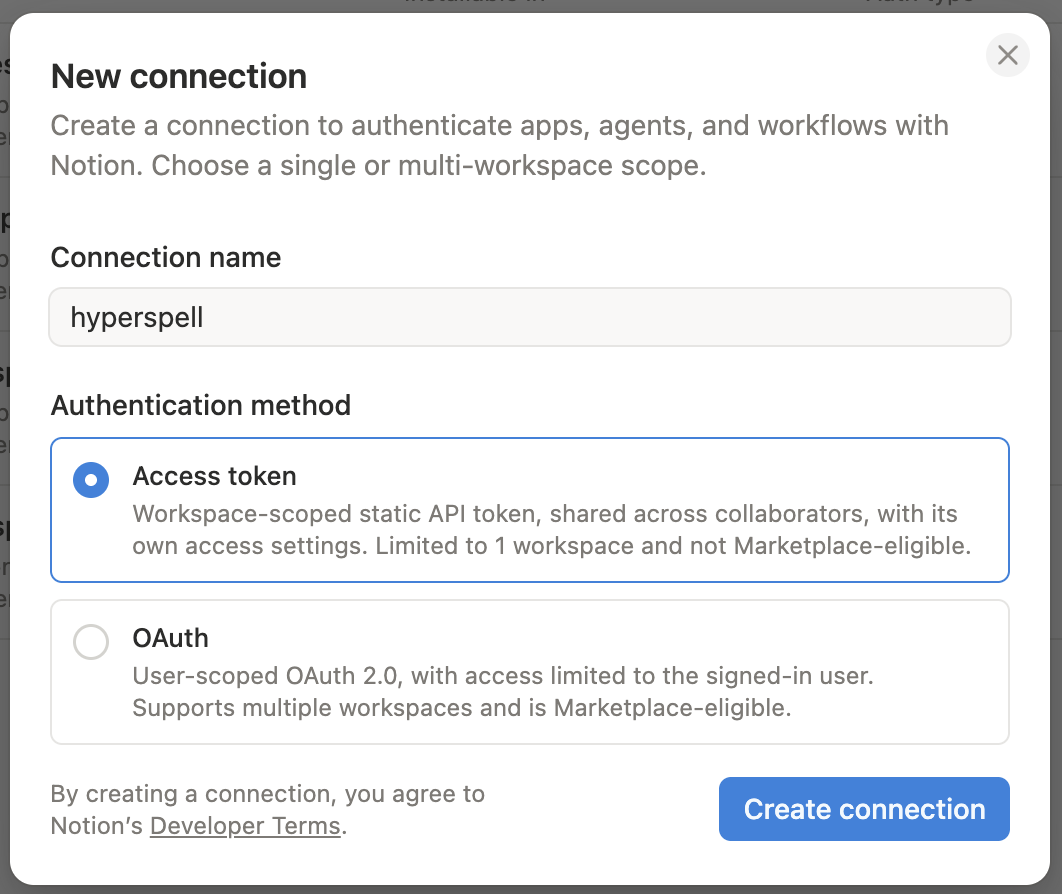Click the Connection name label
1062x894 pixels.
(166, 257)
